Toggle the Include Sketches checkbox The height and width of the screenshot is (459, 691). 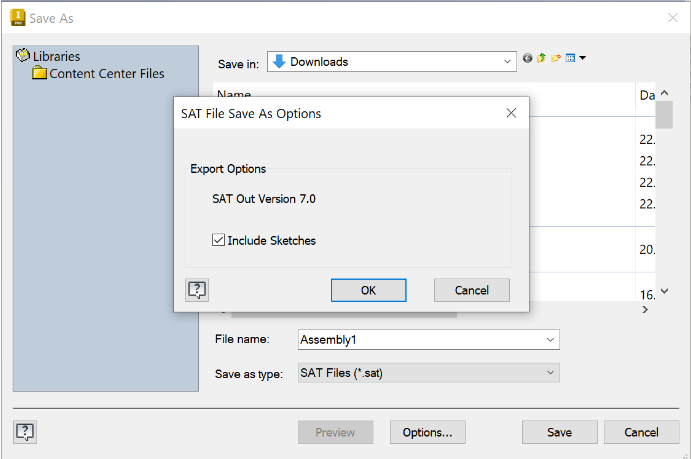pyautogui.click(x=218, y=240)
